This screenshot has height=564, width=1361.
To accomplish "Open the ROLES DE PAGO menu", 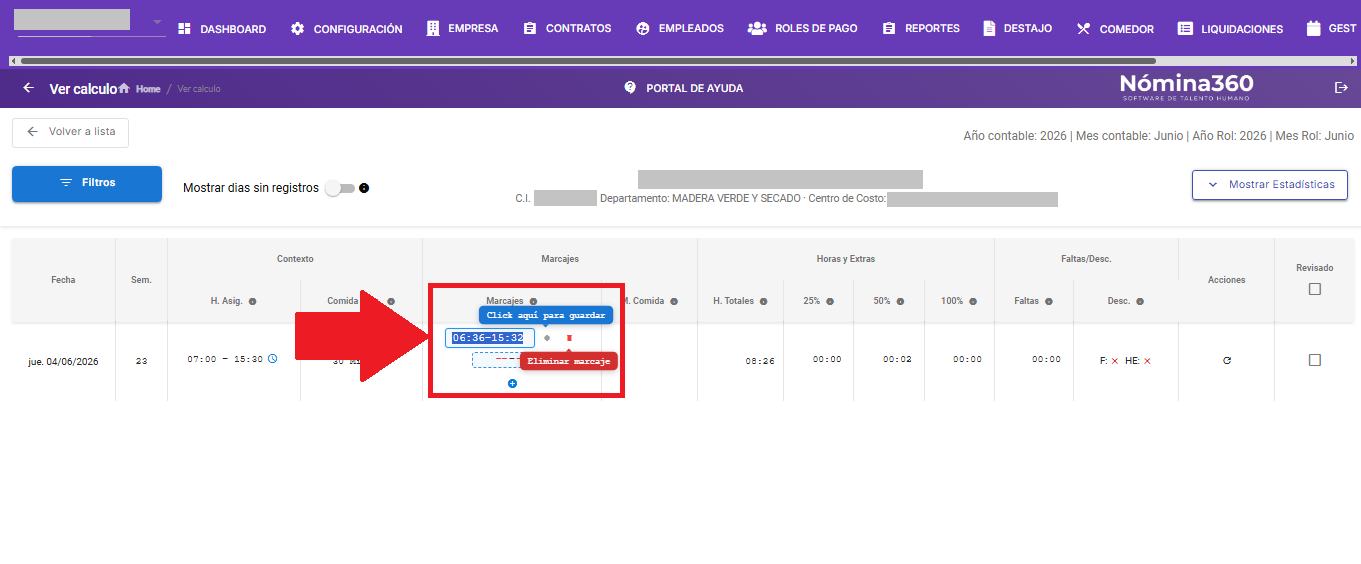I will pyautogui.click(x=803, y=29).
